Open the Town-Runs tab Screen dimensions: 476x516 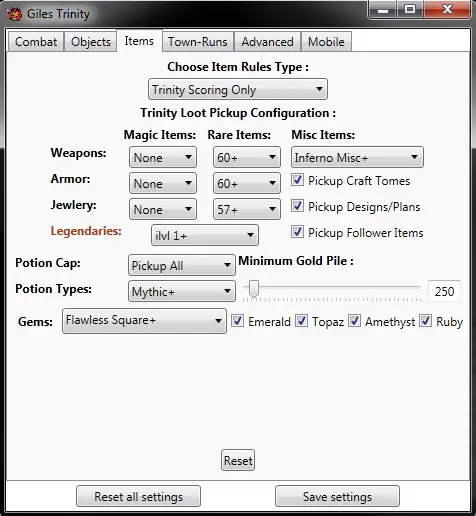[198, 42]
